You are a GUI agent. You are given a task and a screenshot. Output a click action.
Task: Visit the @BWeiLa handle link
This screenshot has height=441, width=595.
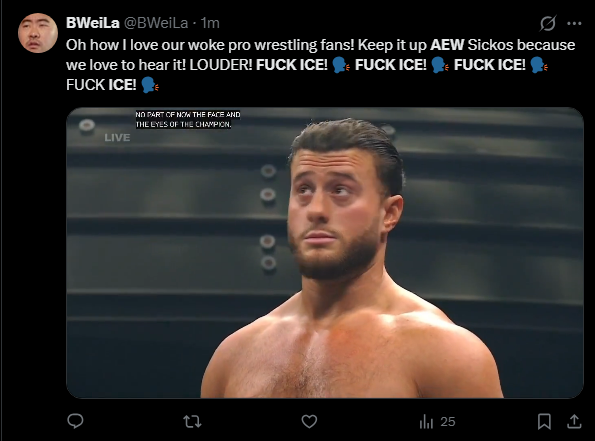pos(156,23)
